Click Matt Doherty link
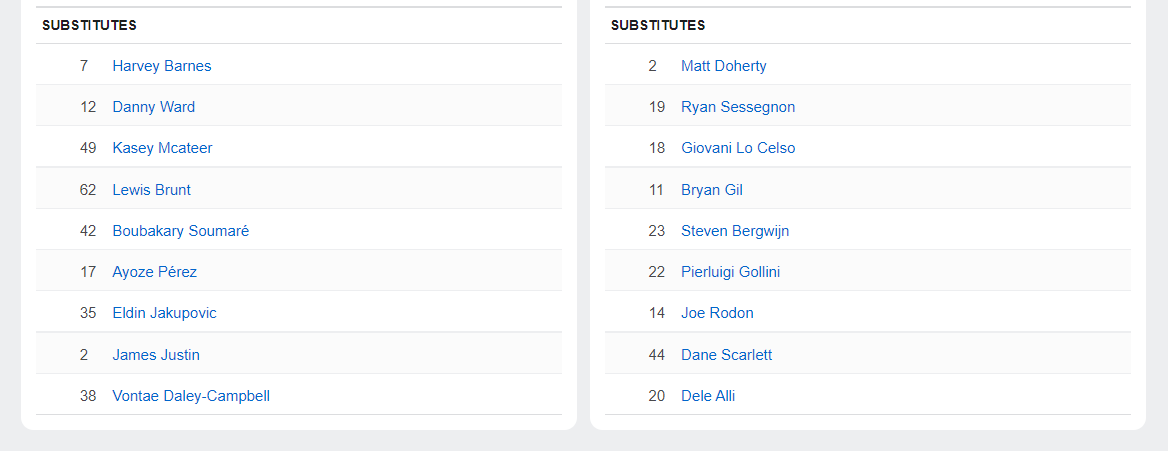The width and height of the screenshot is (1168, 451). tap(723, 66)
